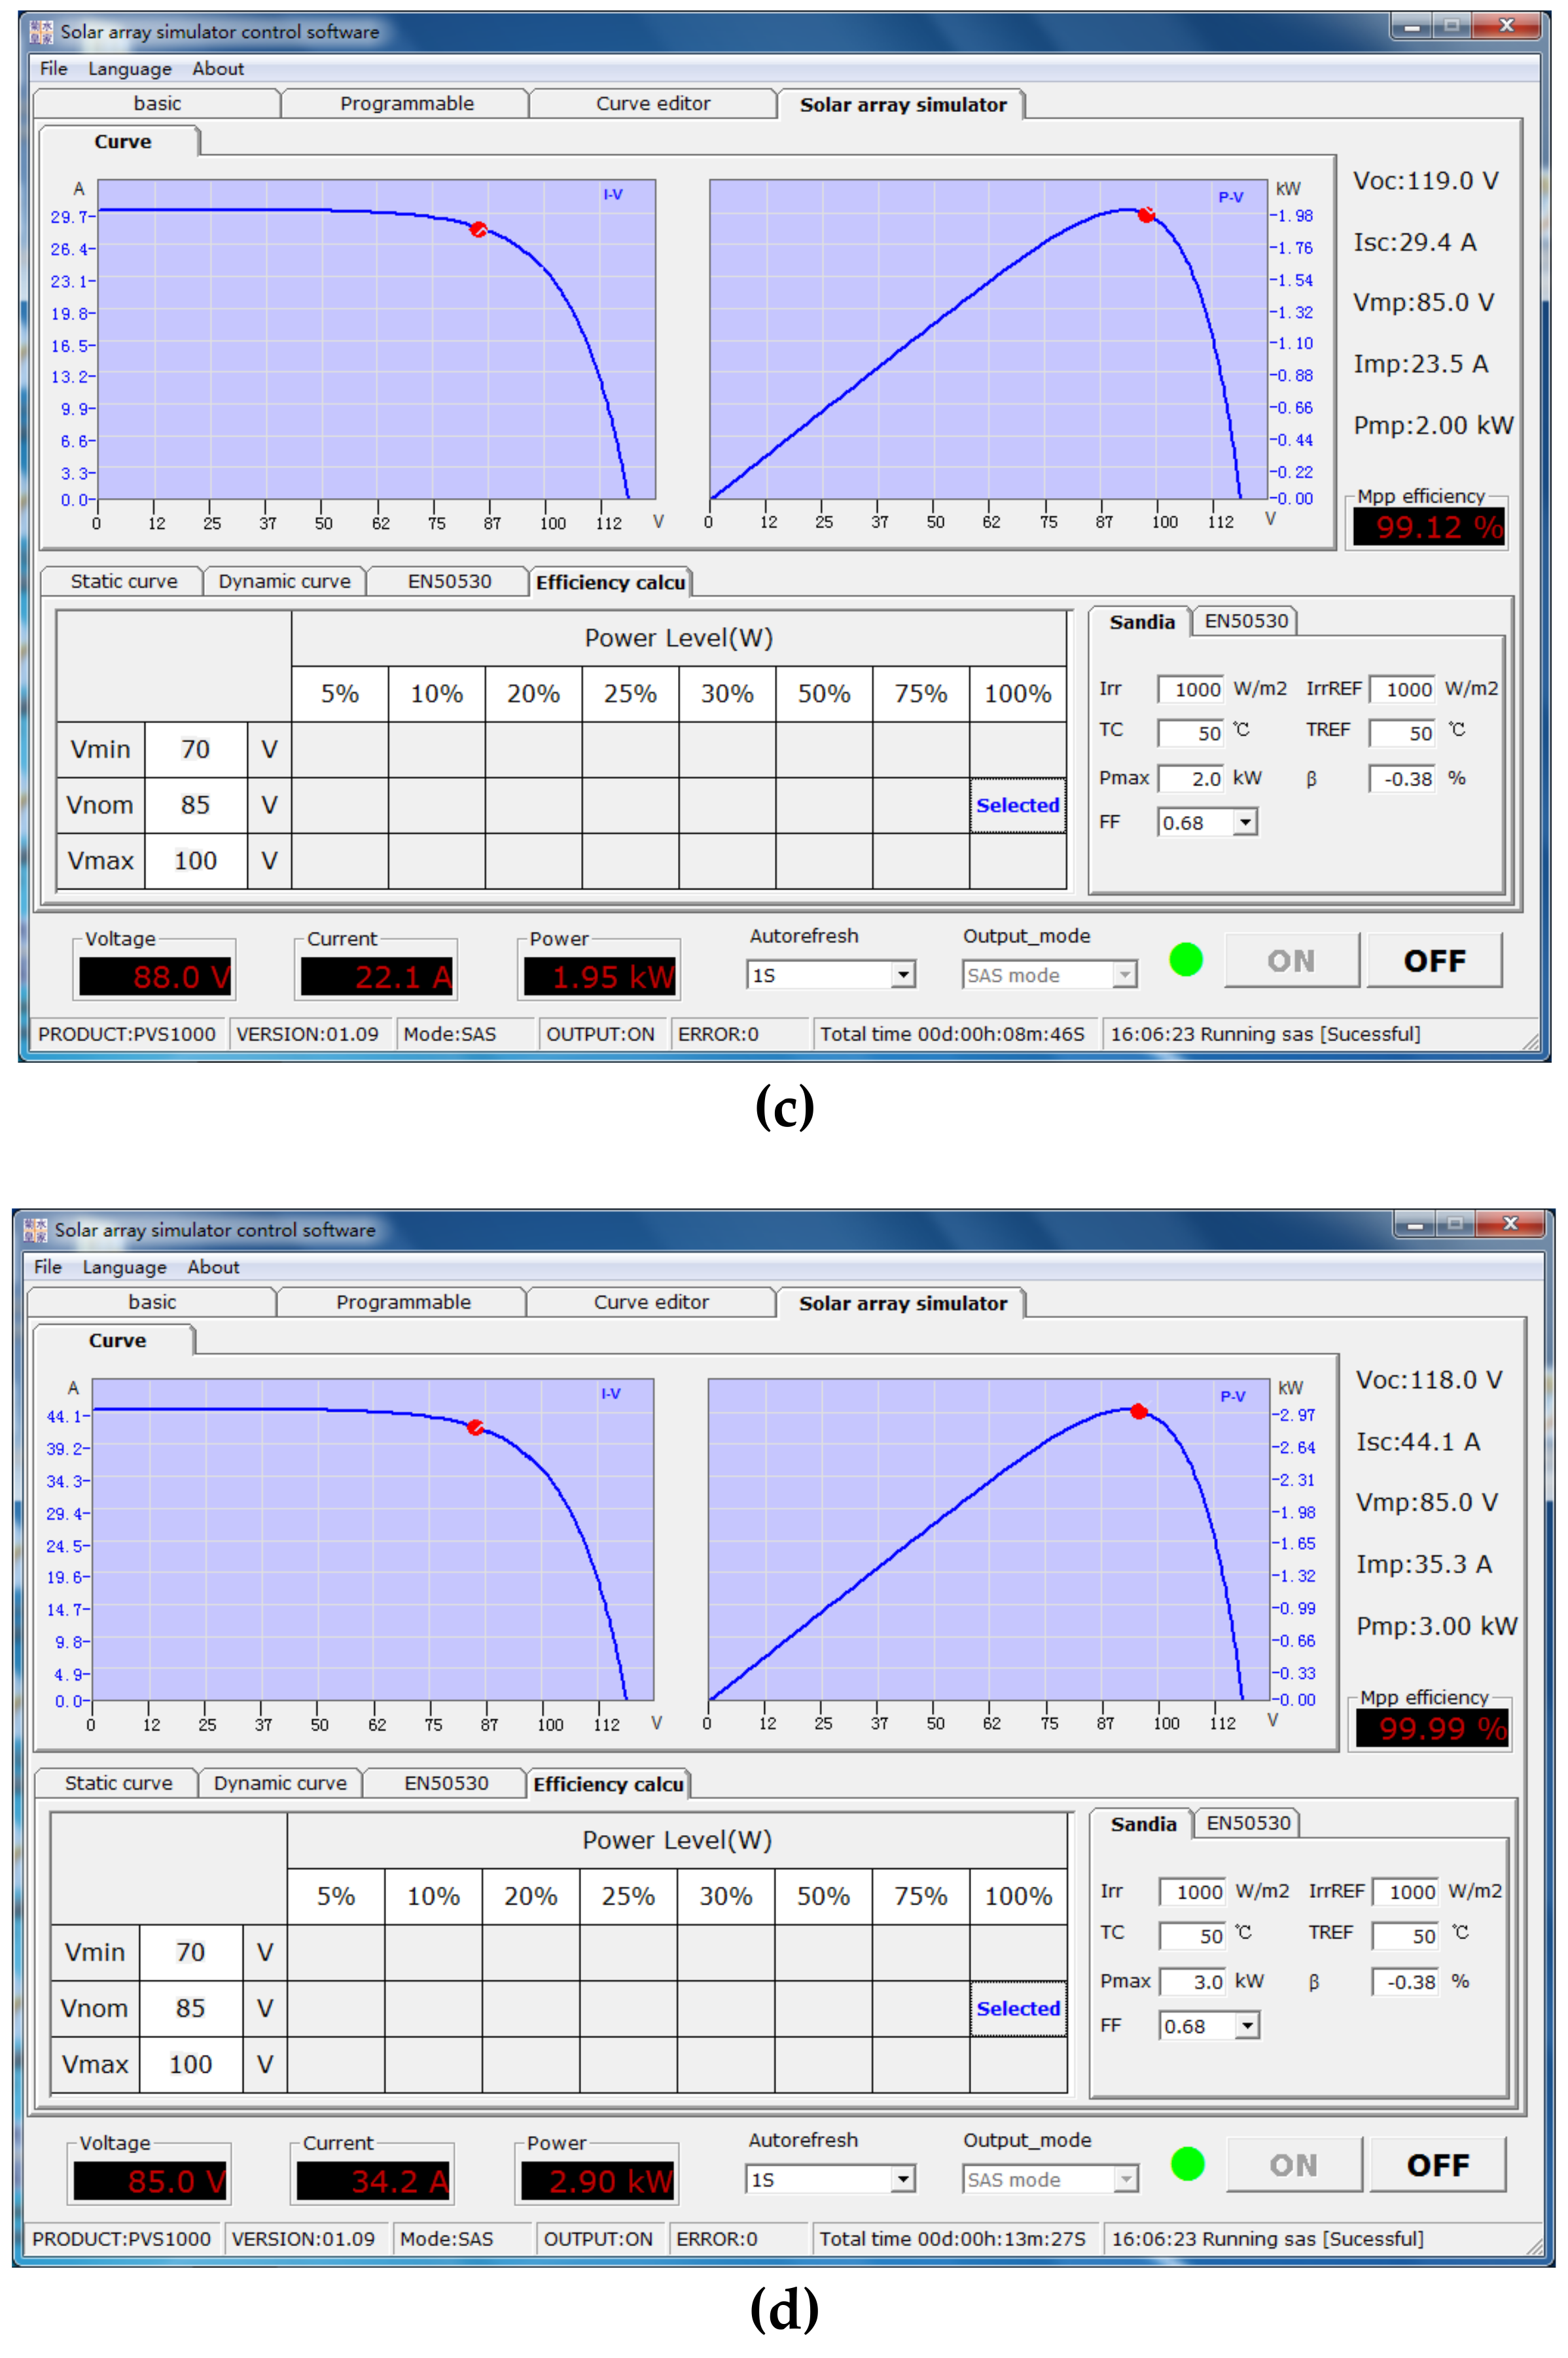Select Dynamic curve tab in bottom window
This screenshot has height=2358, width=1568.
280,1783
